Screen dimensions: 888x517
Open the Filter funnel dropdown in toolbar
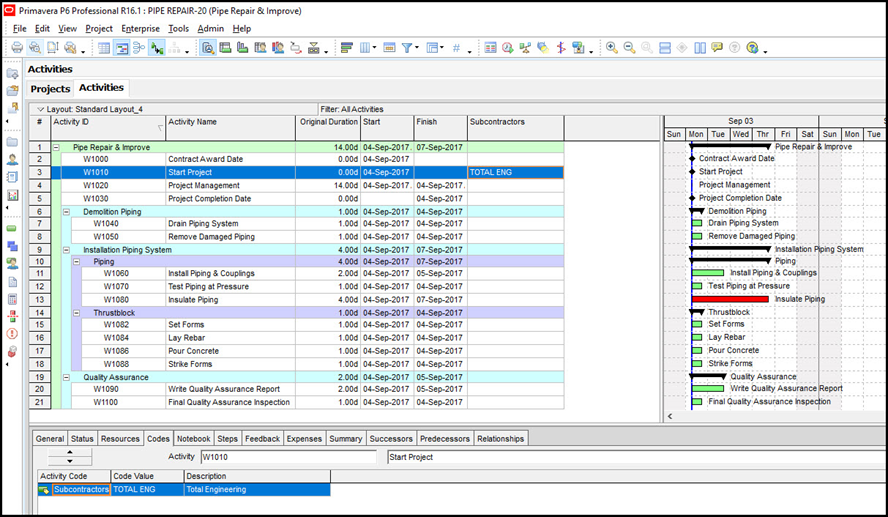[411, 48]
